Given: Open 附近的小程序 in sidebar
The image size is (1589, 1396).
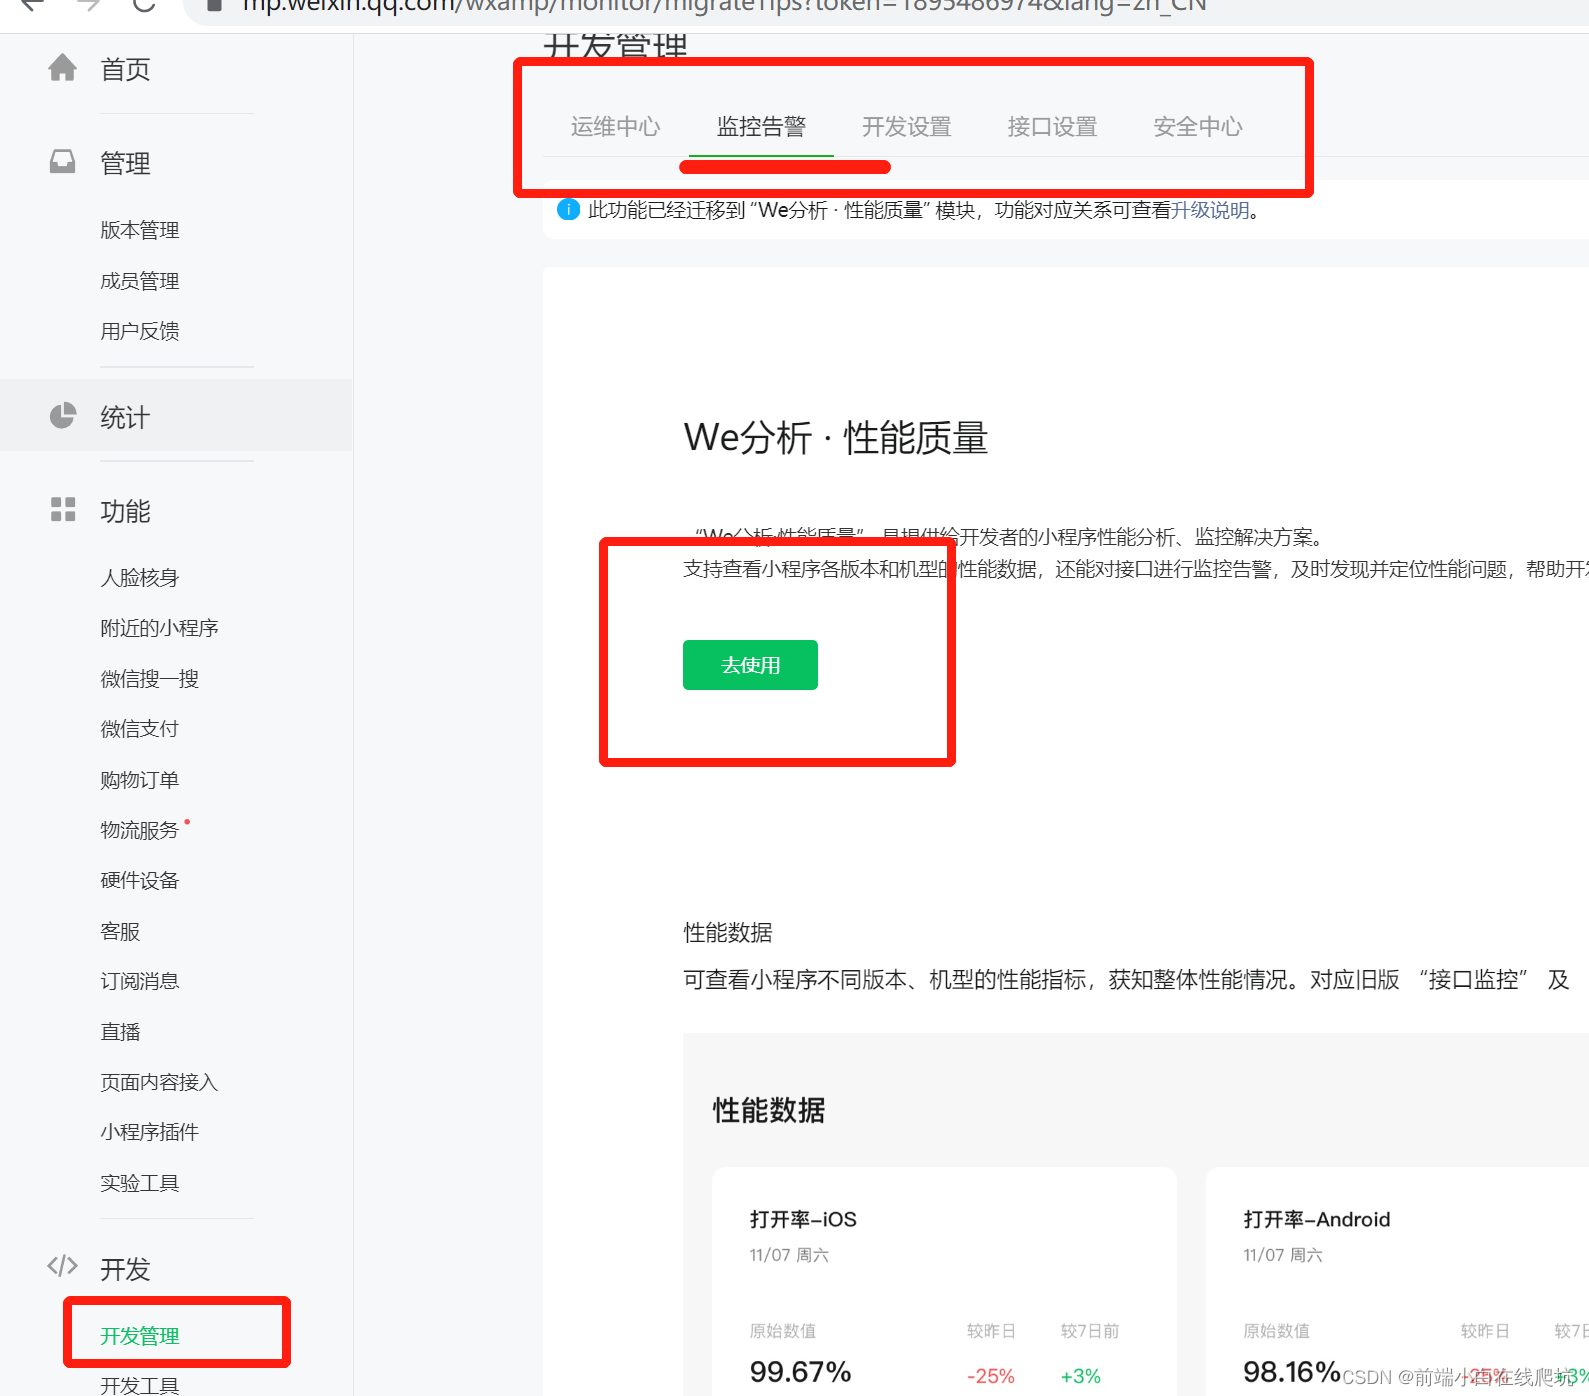Looking at the screenshot, I should [x=159, y=628].
